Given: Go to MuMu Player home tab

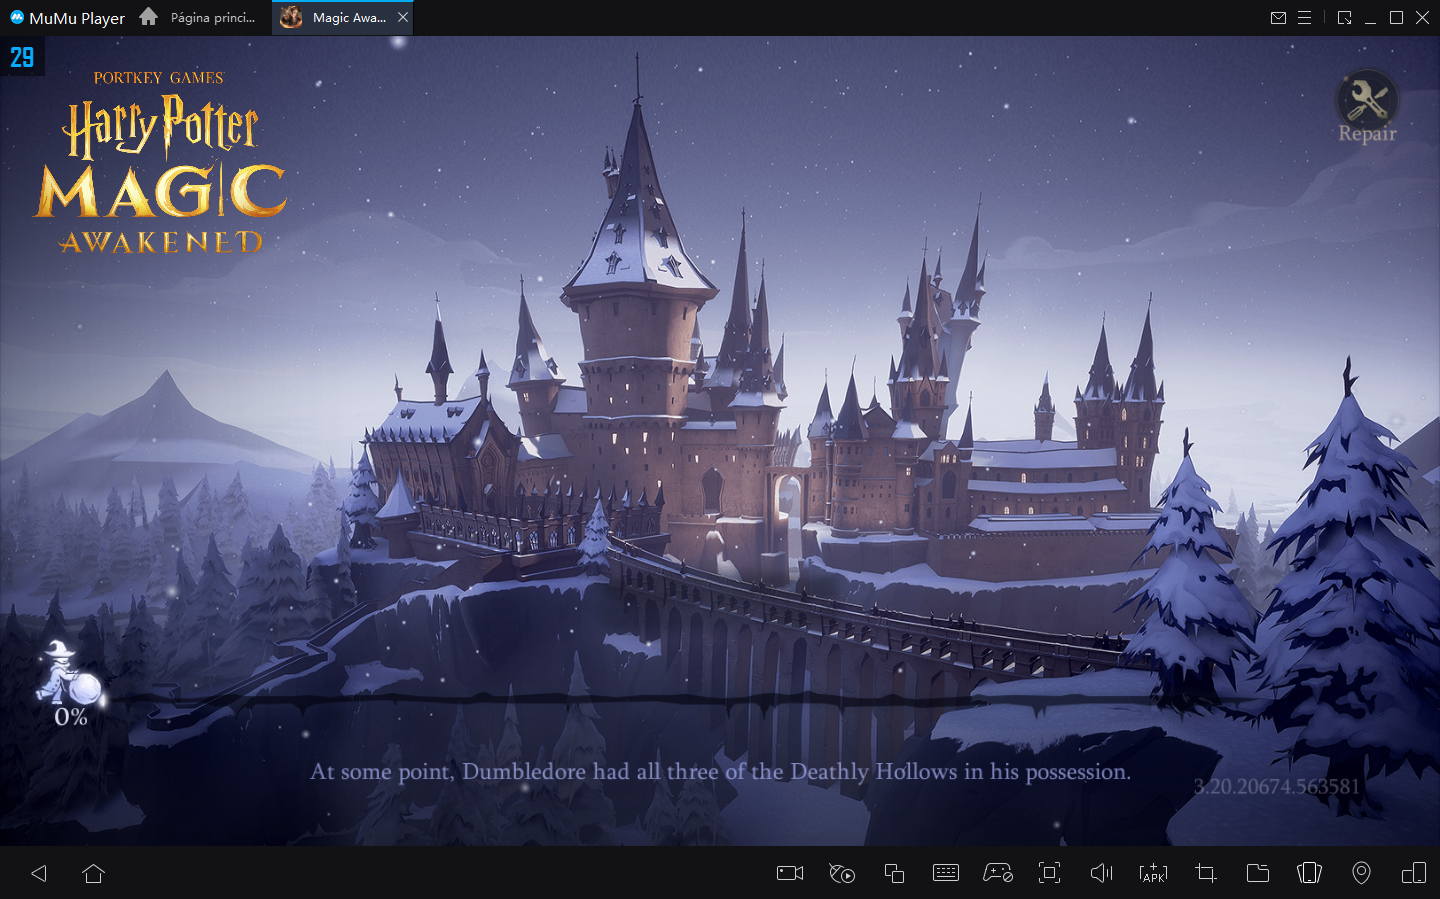Looking at the screenshot, I should coord(149,17).
